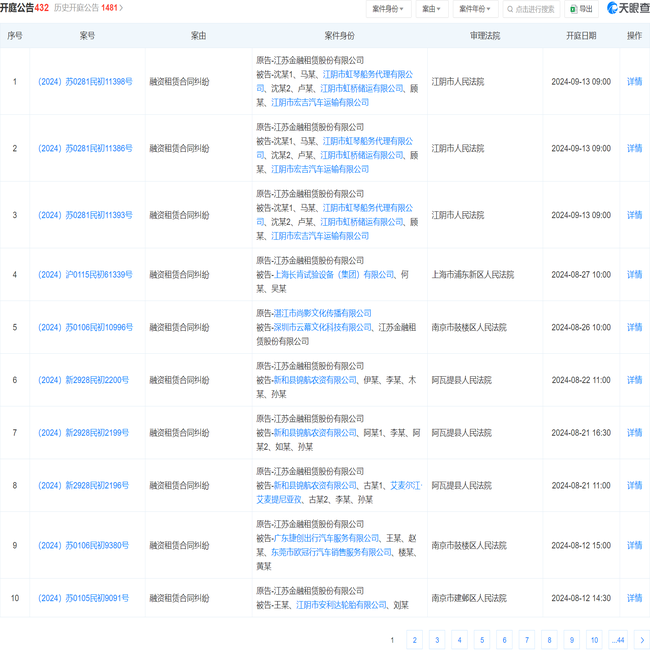The image size is (650, 650).
Task: Select current page 1 in pagination
Action: (392, 640)
